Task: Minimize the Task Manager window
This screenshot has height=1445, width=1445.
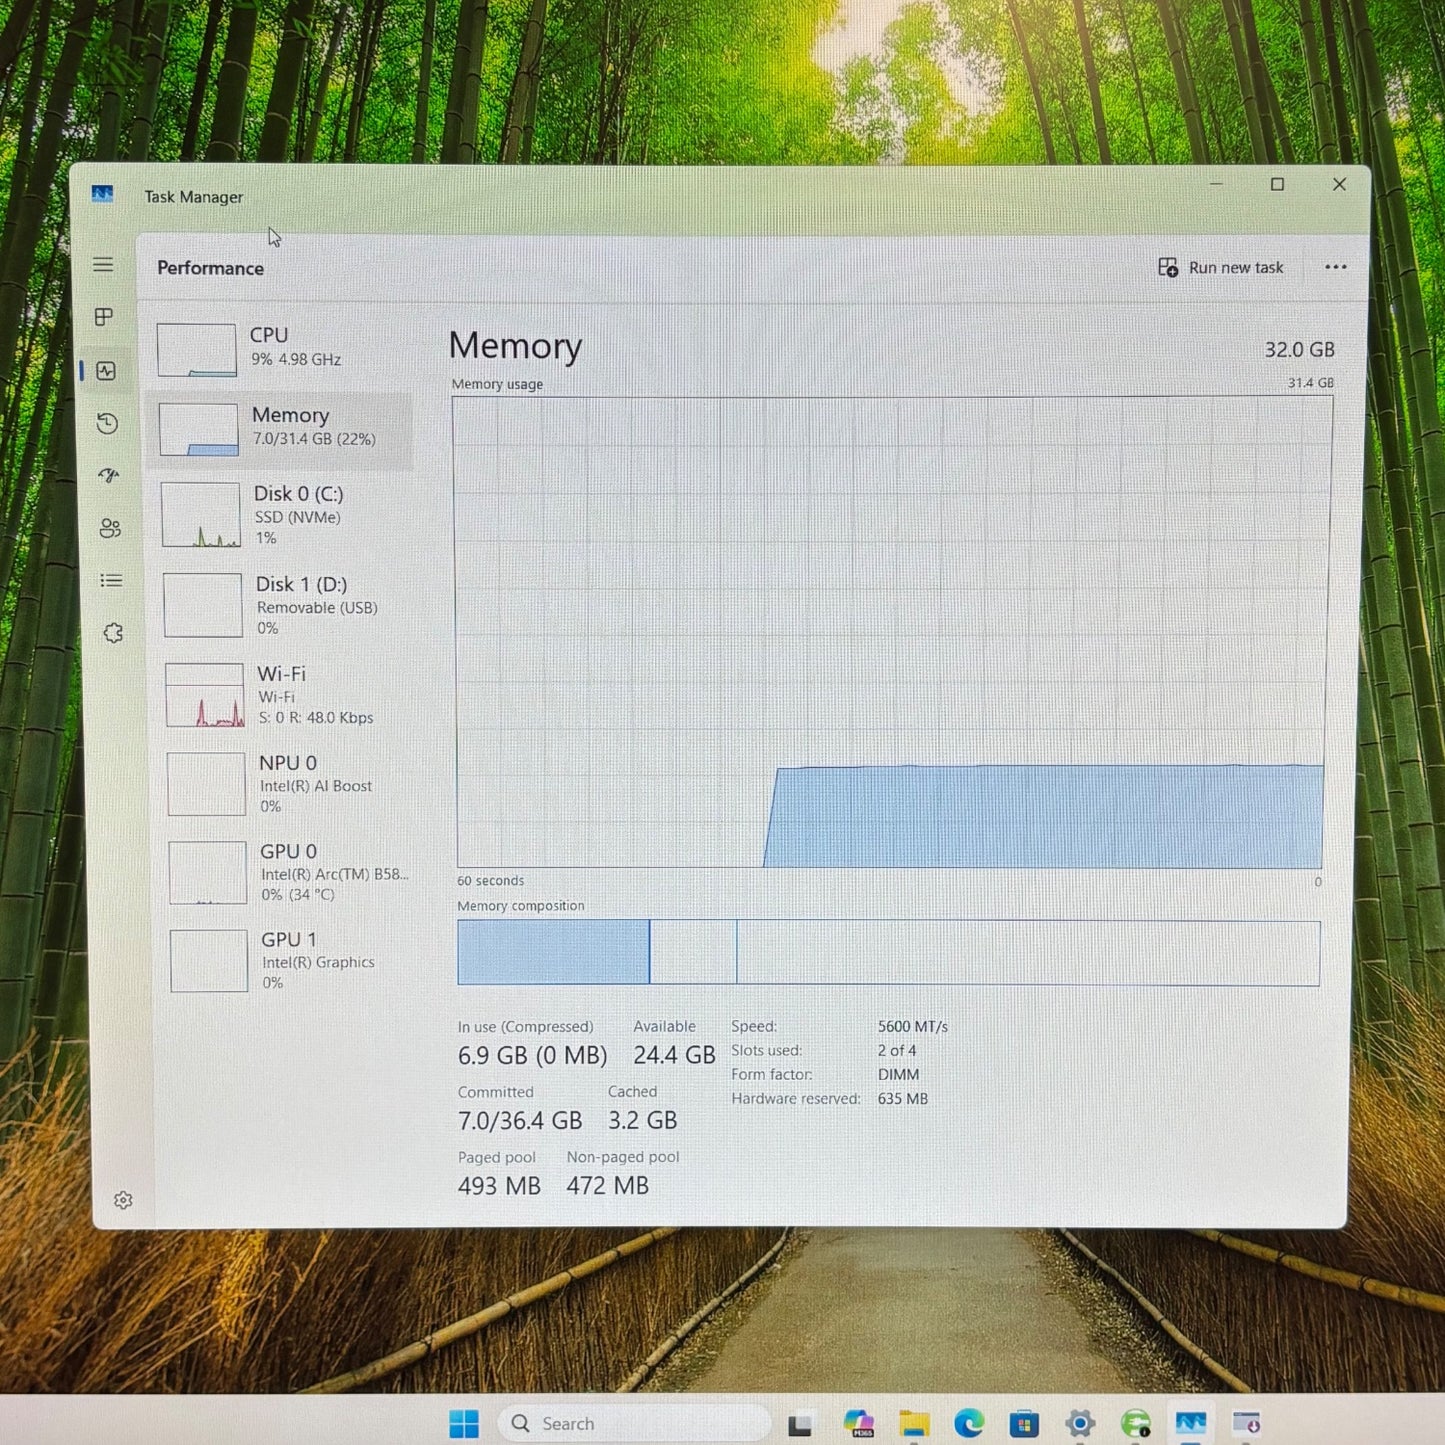Action: [1216, 184]
